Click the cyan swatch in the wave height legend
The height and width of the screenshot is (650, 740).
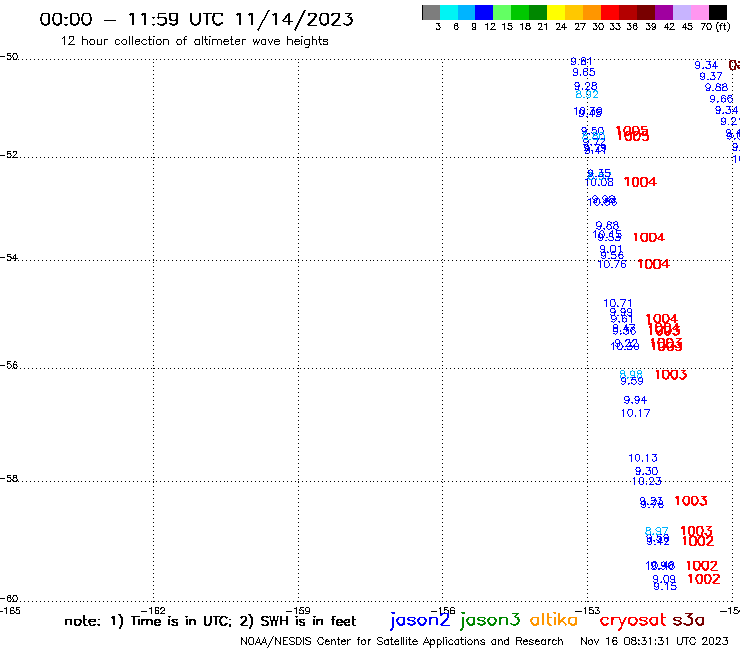[449, 12]
